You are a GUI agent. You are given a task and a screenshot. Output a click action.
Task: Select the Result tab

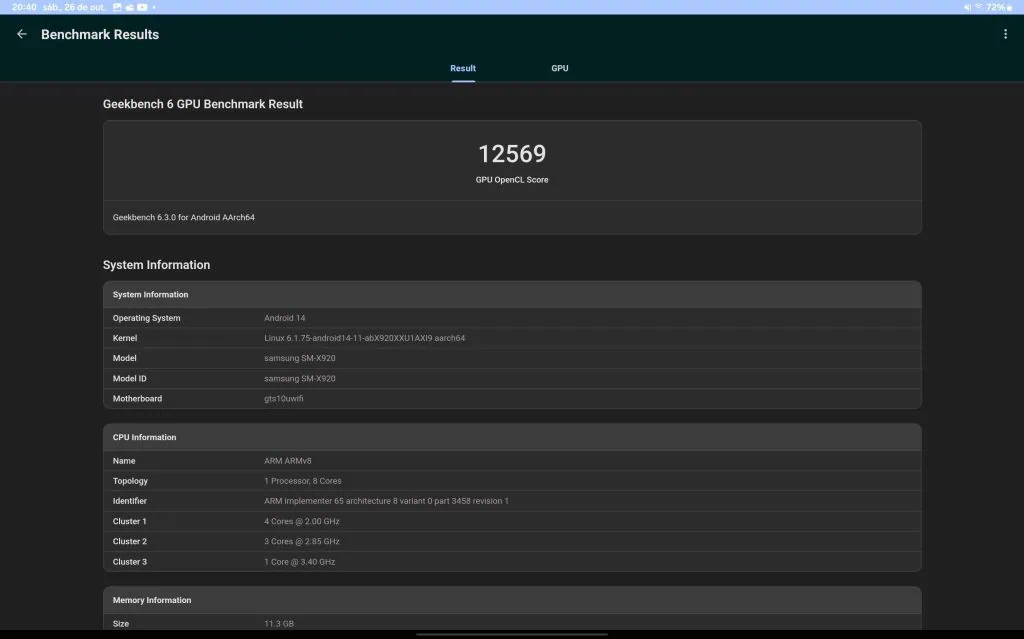tap(462, 68)
